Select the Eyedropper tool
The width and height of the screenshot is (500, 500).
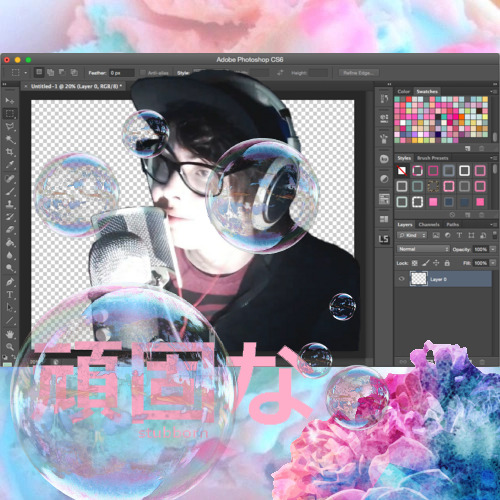coord(10,165)
